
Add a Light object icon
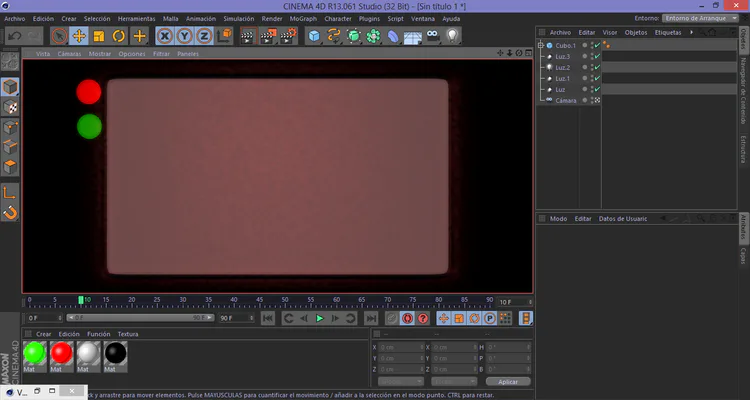coord(452,36)
